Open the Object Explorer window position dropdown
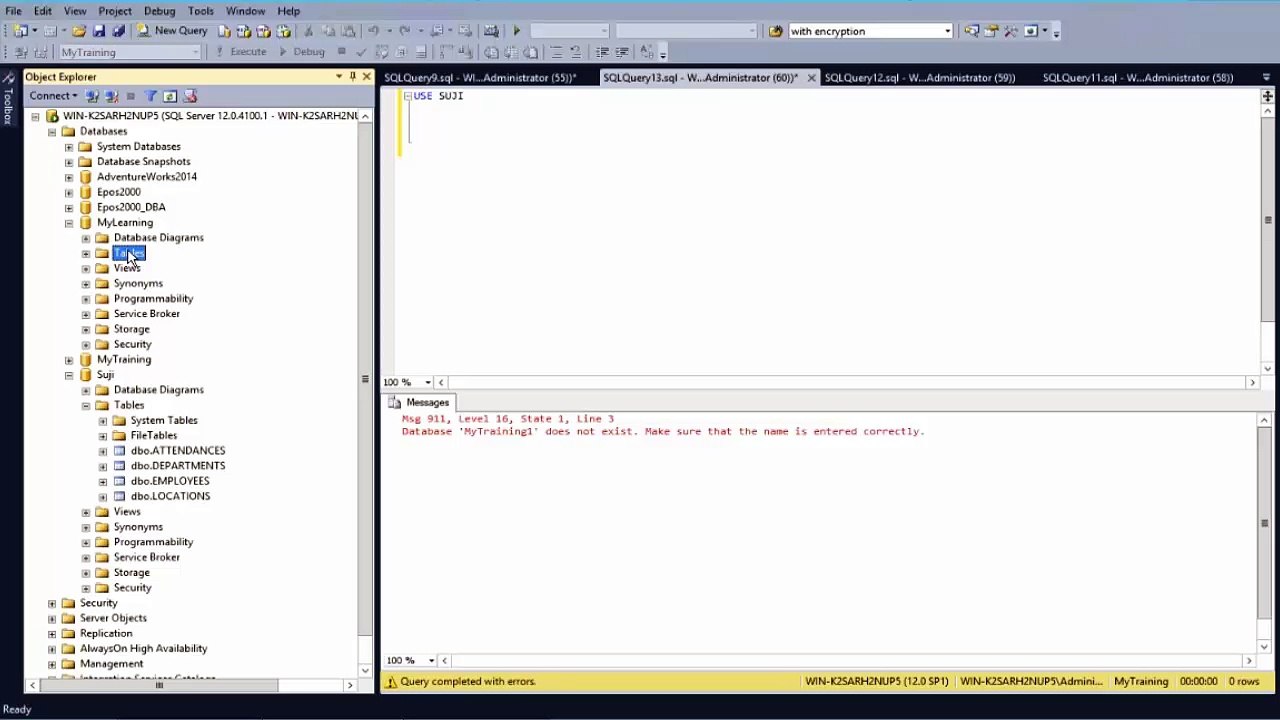Image resolution: width=1280 pixels, height=720 pixels. click(339, 77)
